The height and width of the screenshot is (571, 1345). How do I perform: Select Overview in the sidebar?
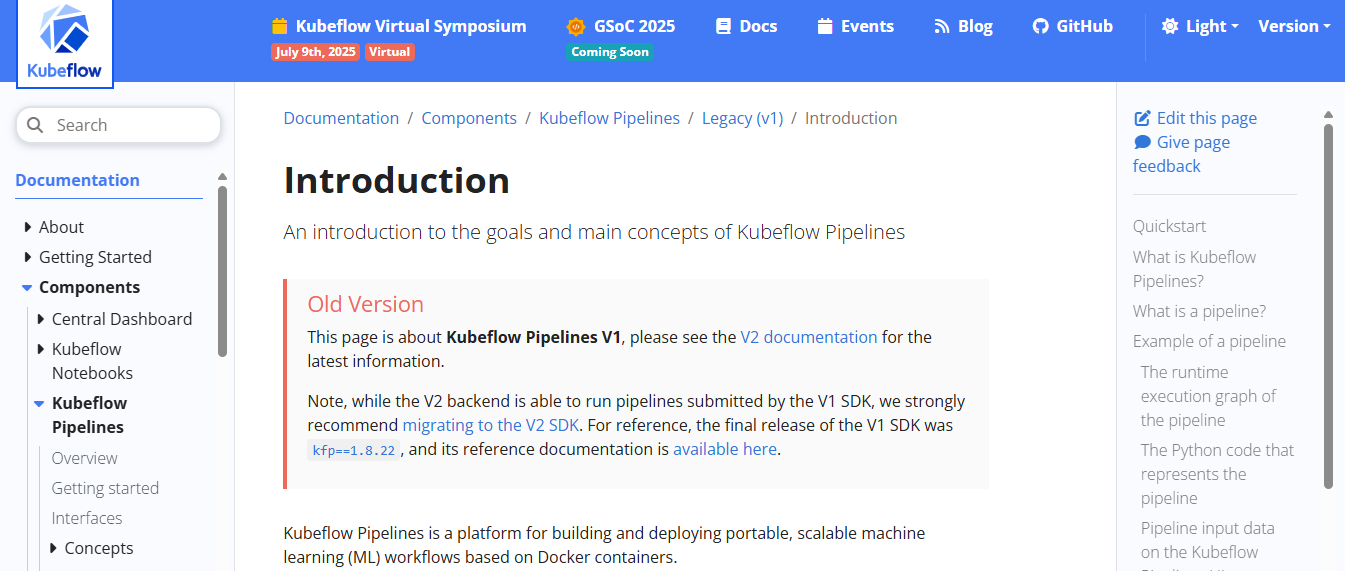coord(85,458)
